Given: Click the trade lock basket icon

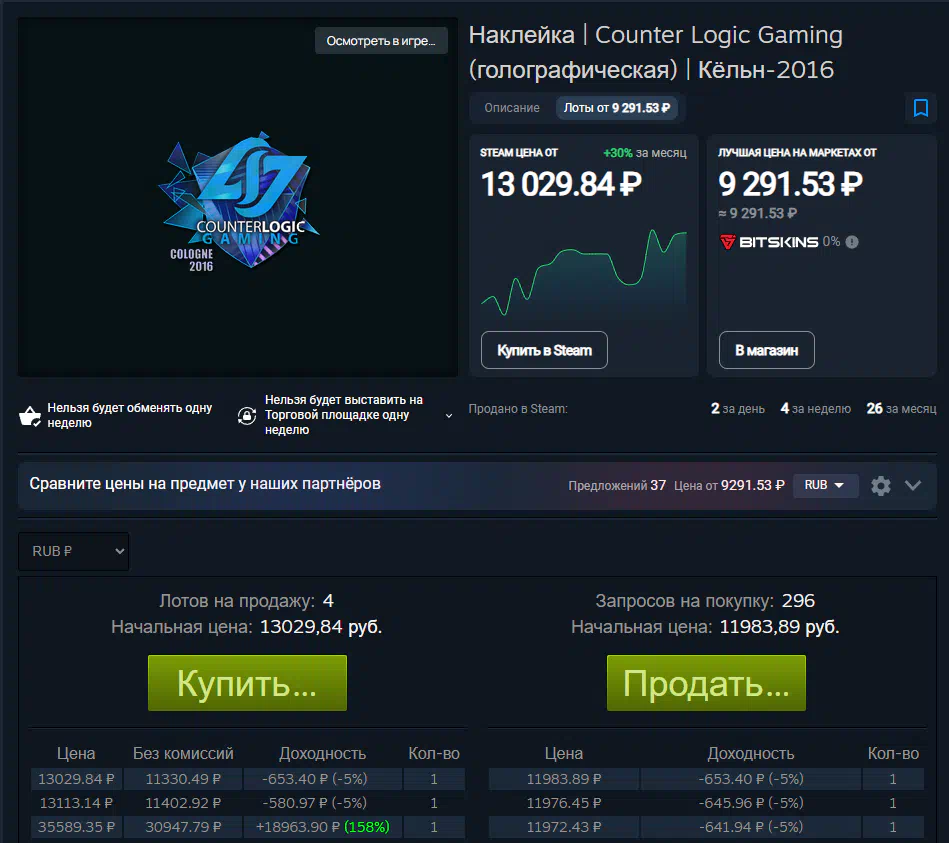Looking at the screenshot, I should point(30,416).
